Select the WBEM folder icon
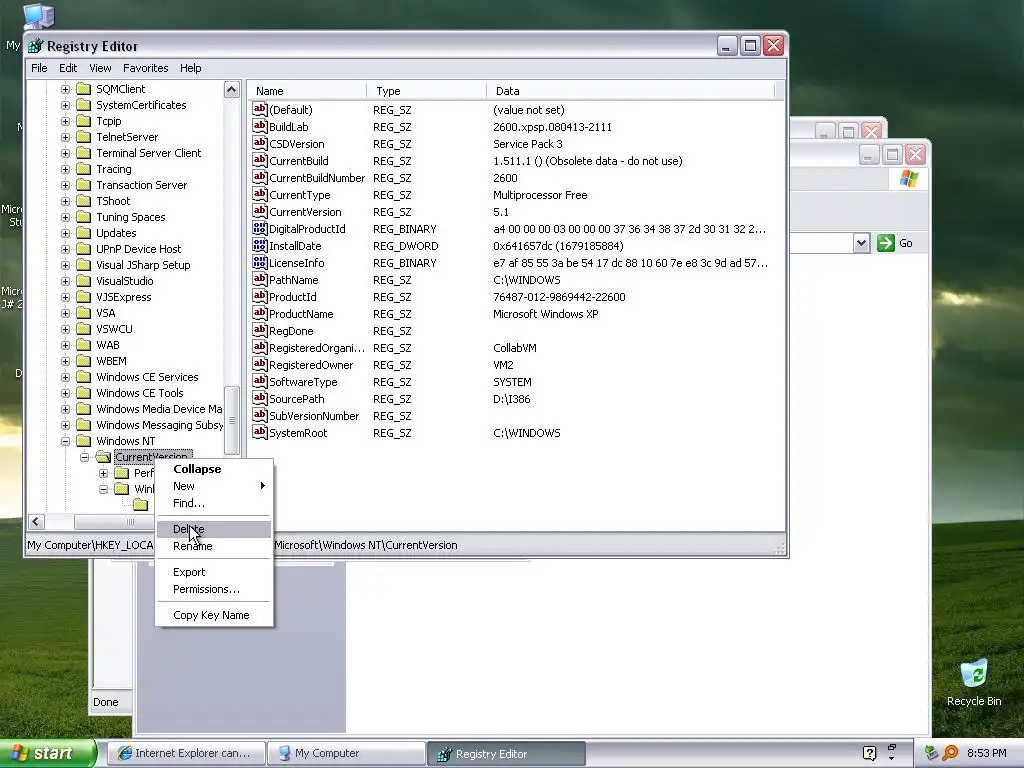Image resolution: width=1024 pixels, height=768 pixels. click(84, 360)
